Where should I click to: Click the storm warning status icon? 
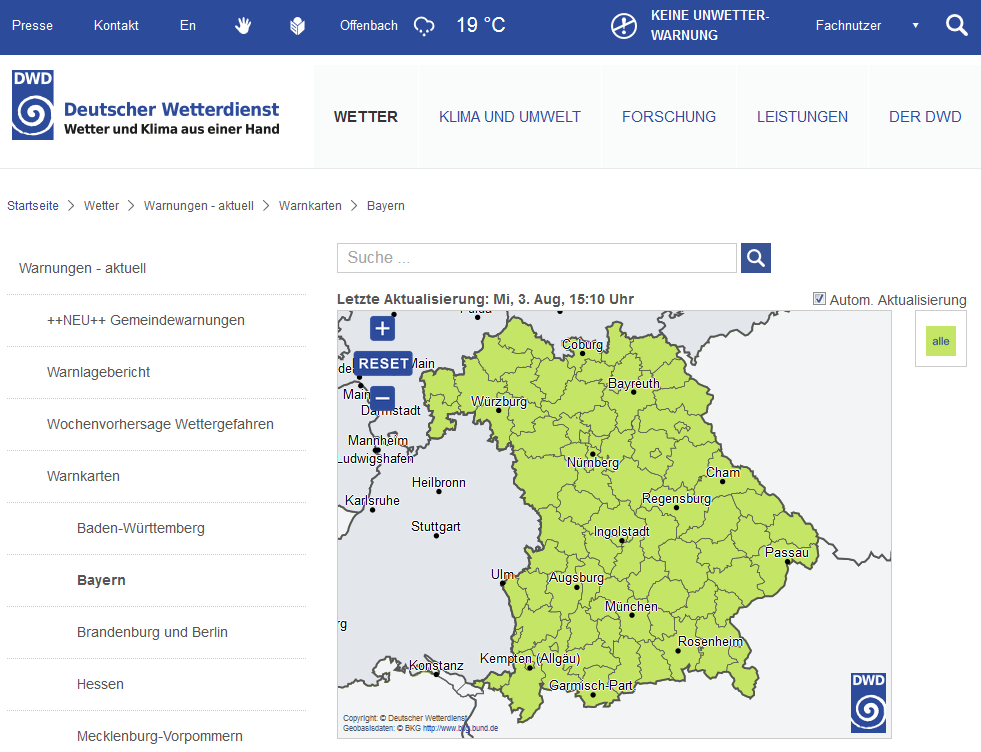624,26
